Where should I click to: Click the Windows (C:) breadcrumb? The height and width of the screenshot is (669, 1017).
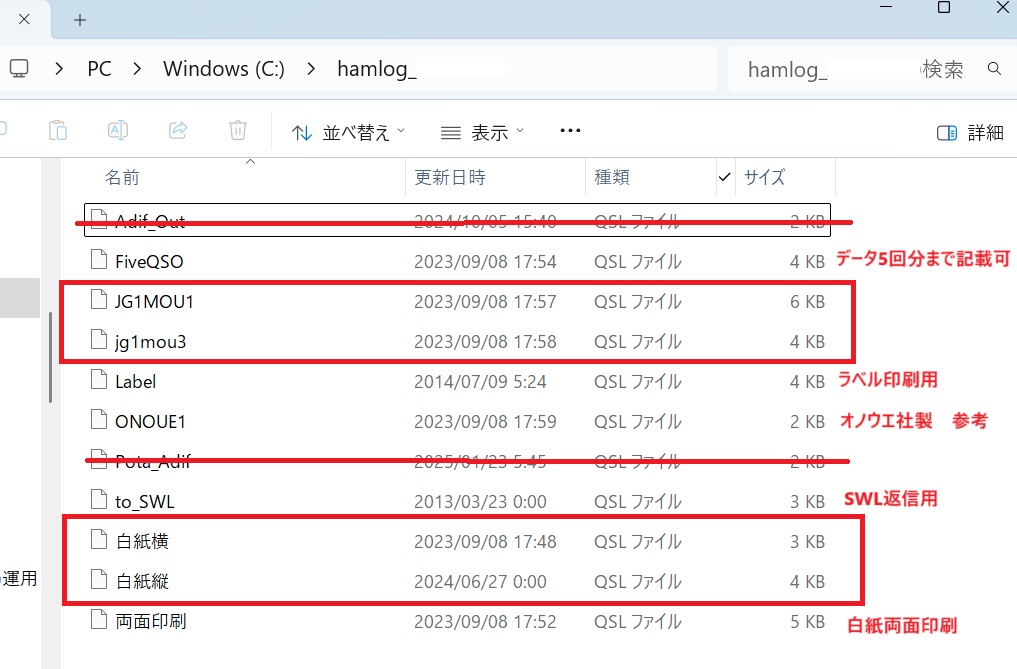pyautogui.click(x=224, y=69)
